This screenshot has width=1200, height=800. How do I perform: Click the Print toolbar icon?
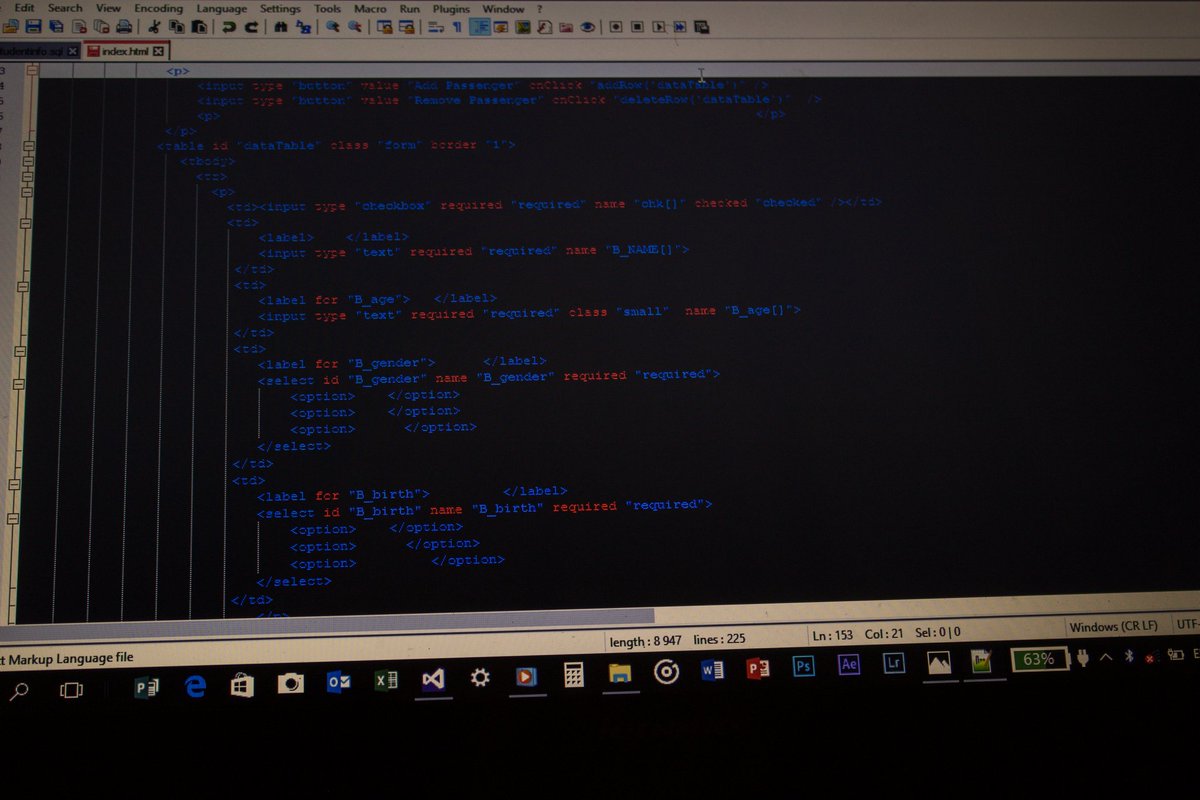point(125,28)
